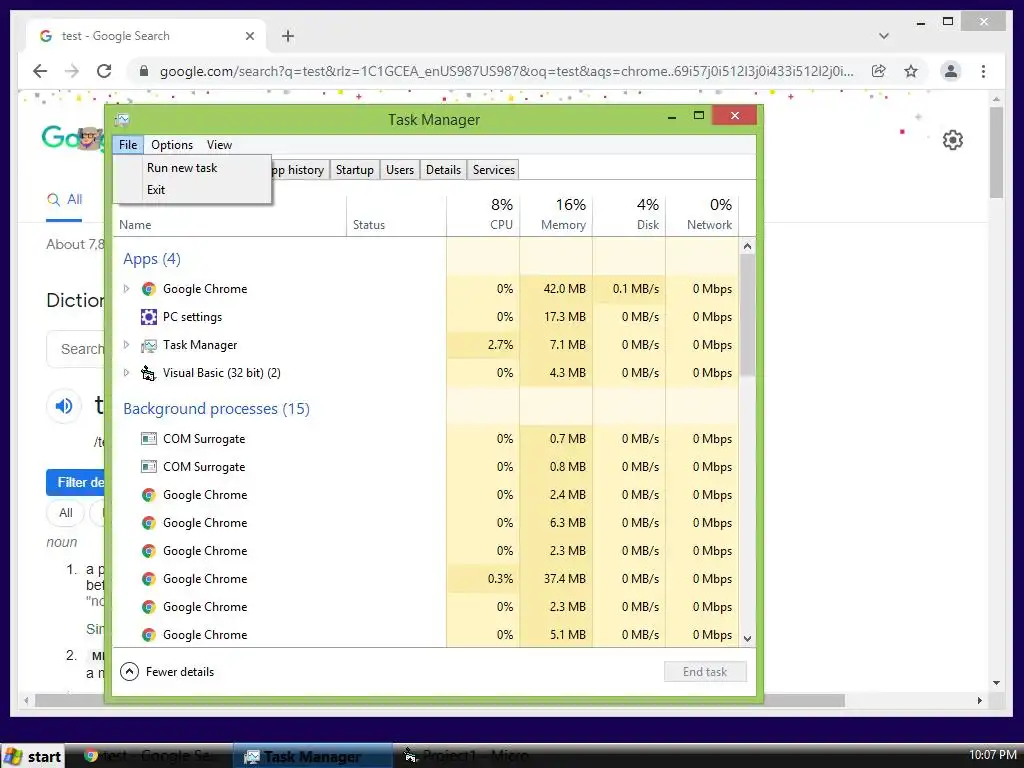The height and width of the screenshot is (768, 1024).
Task: Click the Task Manager process icon in Apps list
Action: pos(149,345)
